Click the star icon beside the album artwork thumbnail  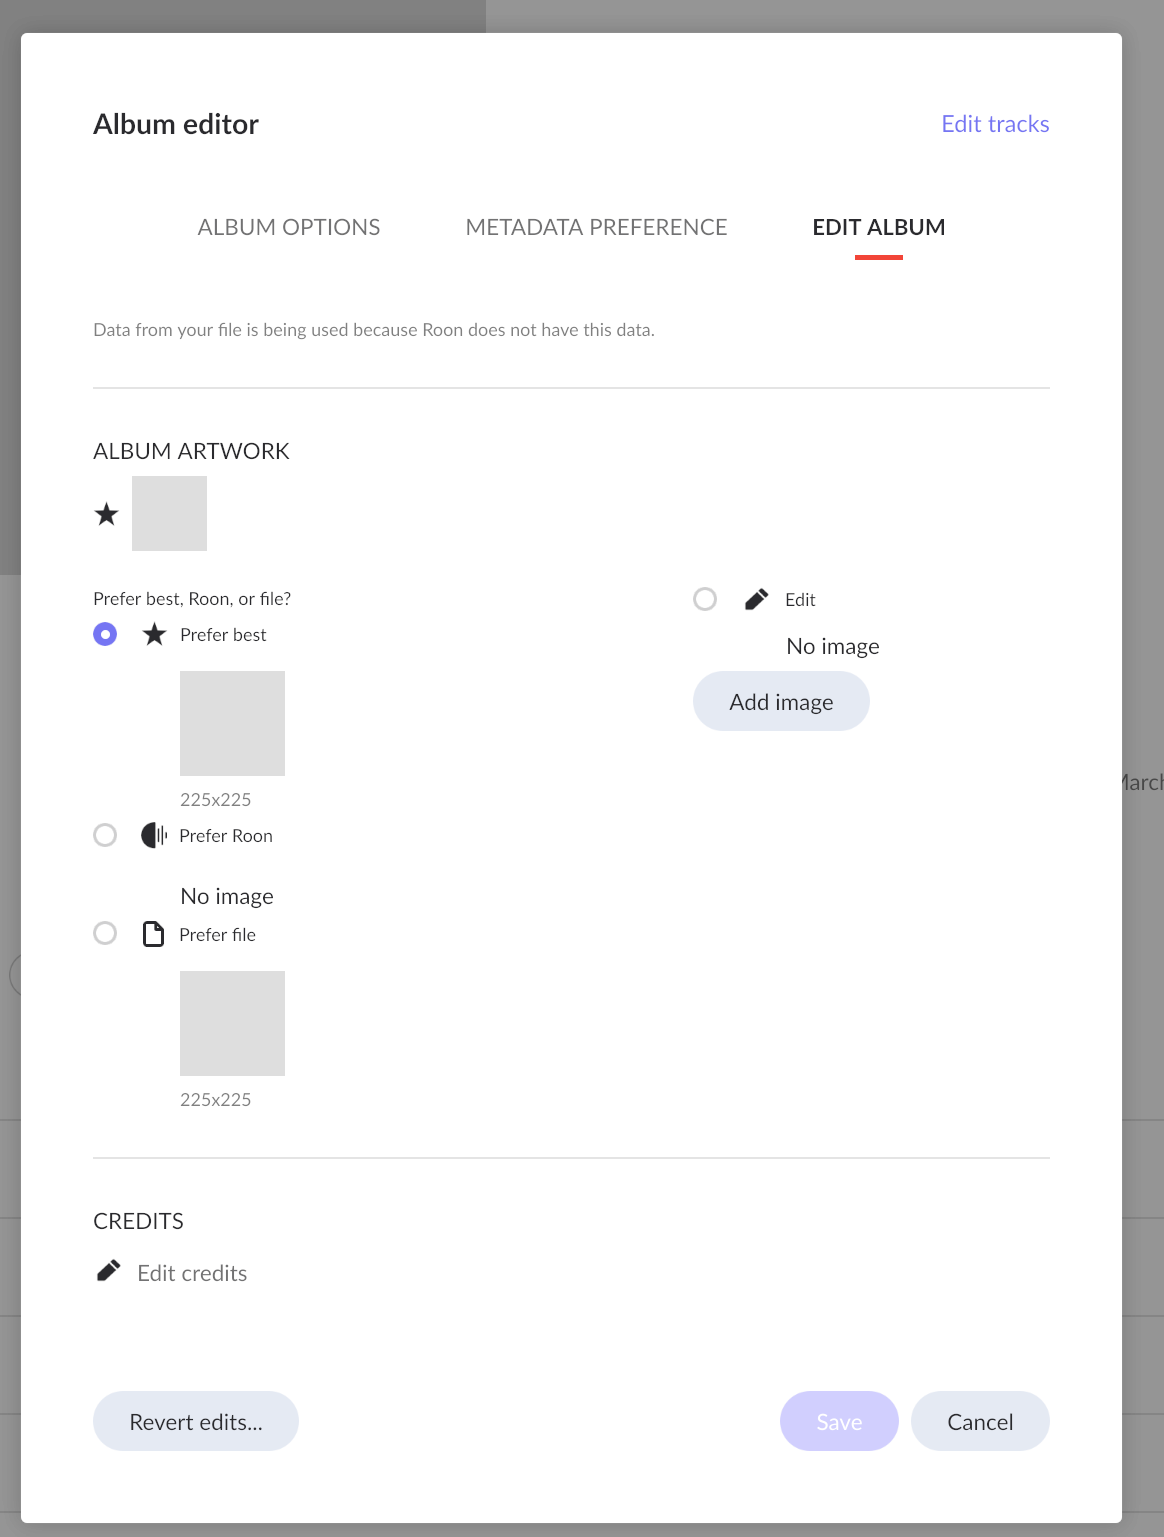[106, 514]
